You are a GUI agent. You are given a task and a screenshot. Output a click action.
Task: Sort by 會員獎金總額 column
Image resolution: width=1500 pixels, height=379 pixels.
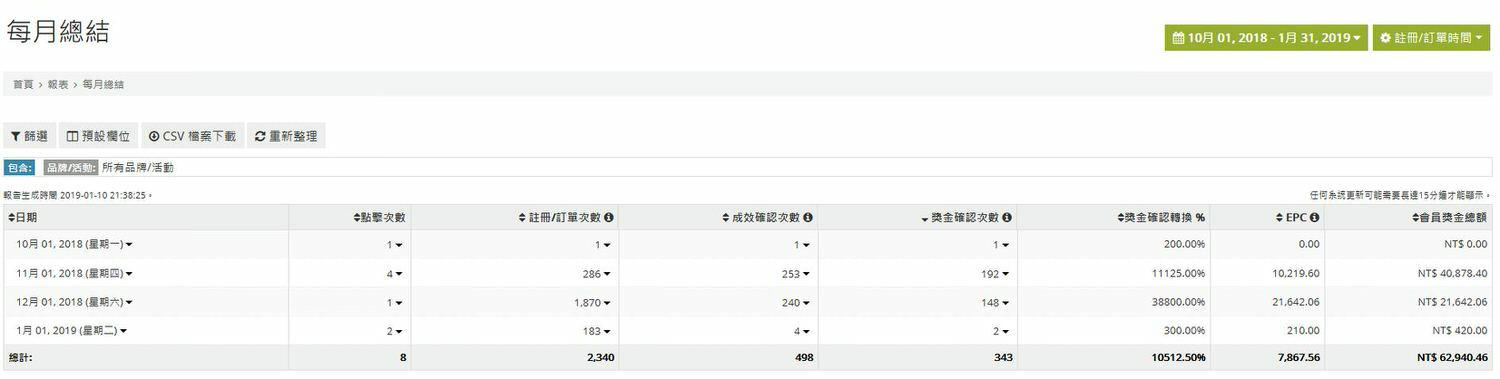(x=1449, y=217)
